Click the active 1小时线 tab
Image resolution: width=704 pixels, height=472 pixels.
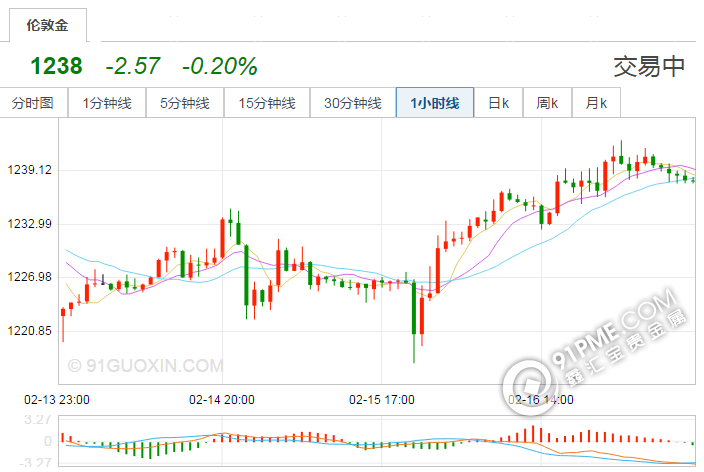coord(435,103)
